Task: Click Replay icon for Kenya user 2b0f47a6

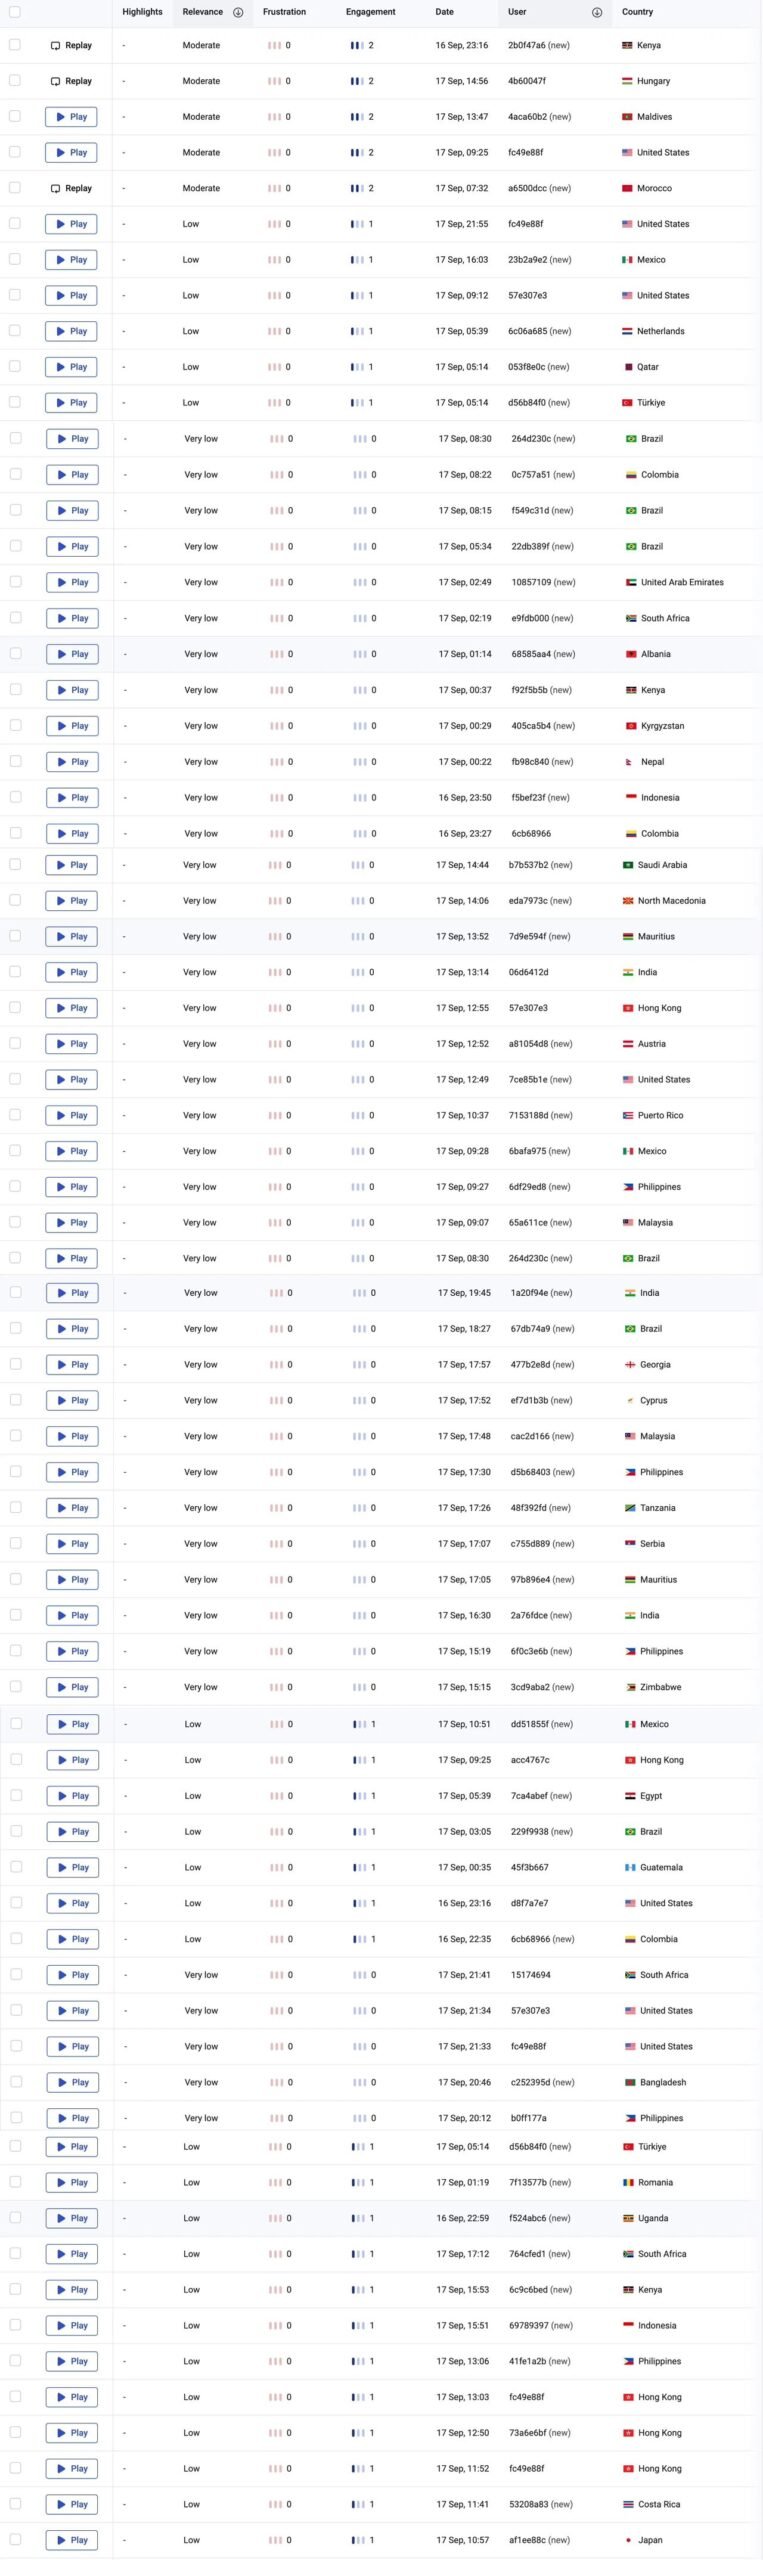Action: [x=55, y=46]
